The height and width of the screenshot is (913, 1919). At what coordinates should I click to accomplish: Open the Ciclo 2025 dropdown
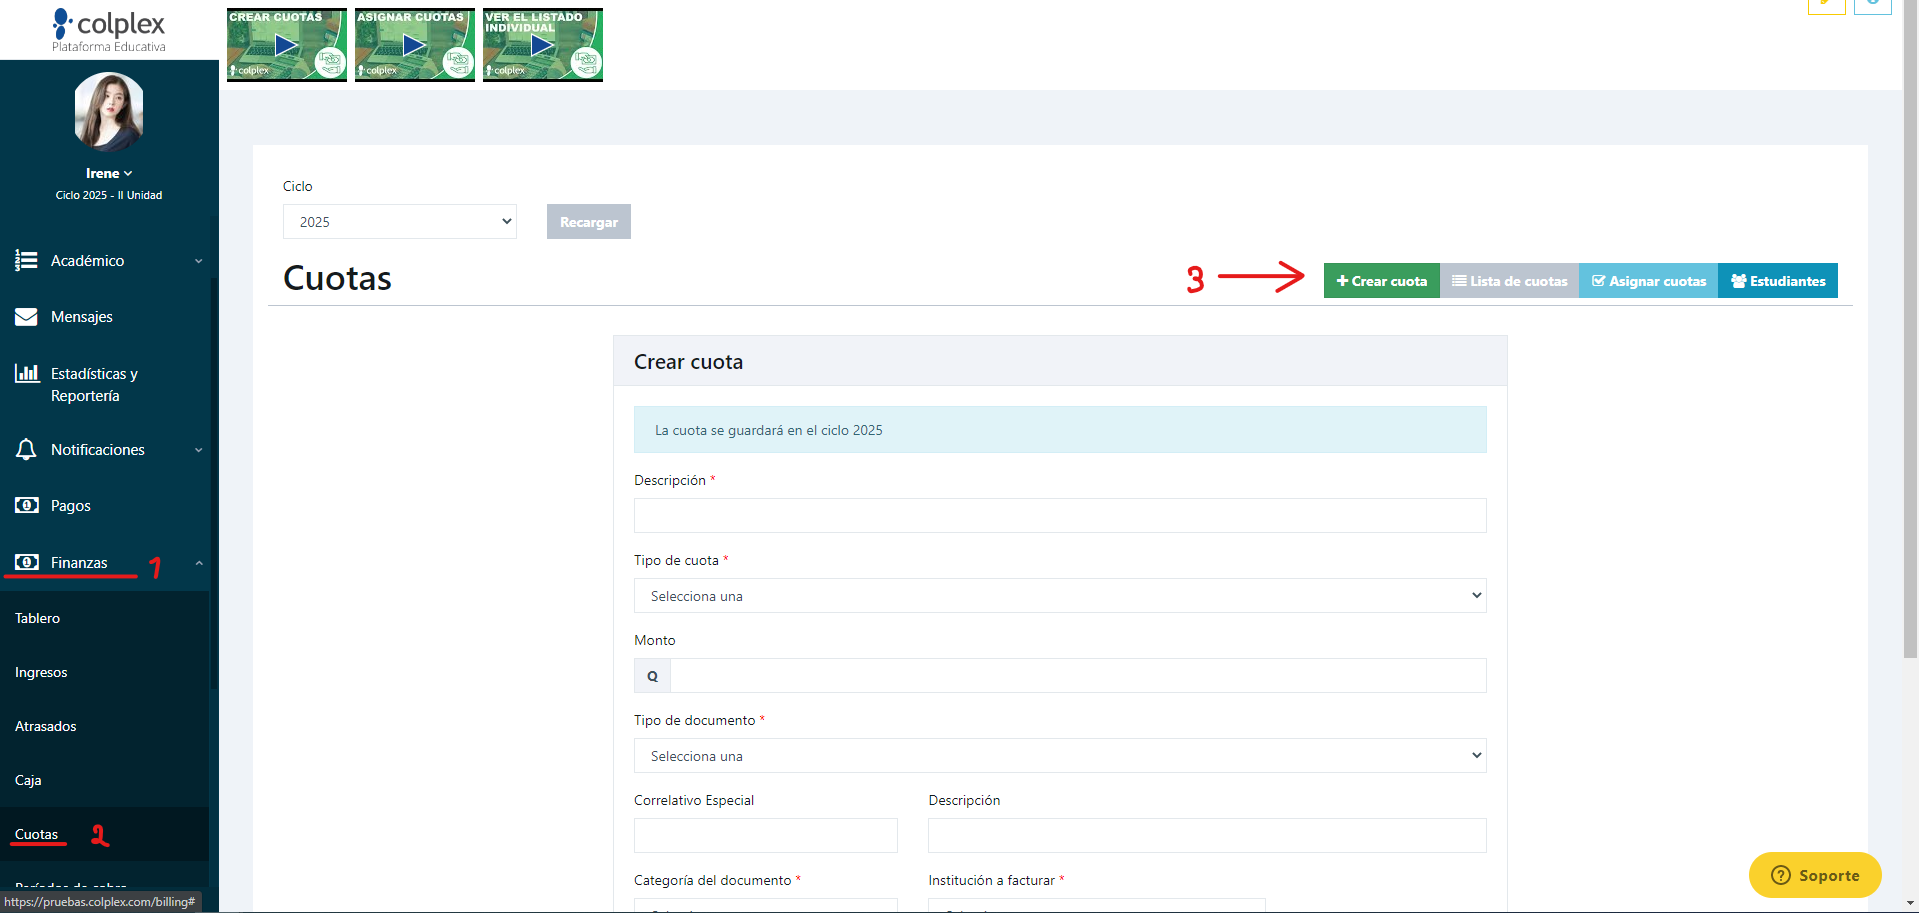400,222
